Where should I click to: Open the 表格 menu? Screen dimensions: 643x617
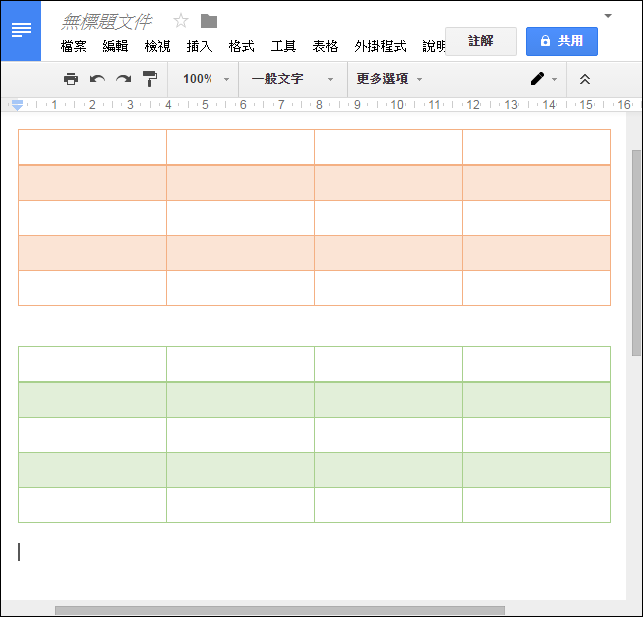pyautogui.click(x=325, y=46)
